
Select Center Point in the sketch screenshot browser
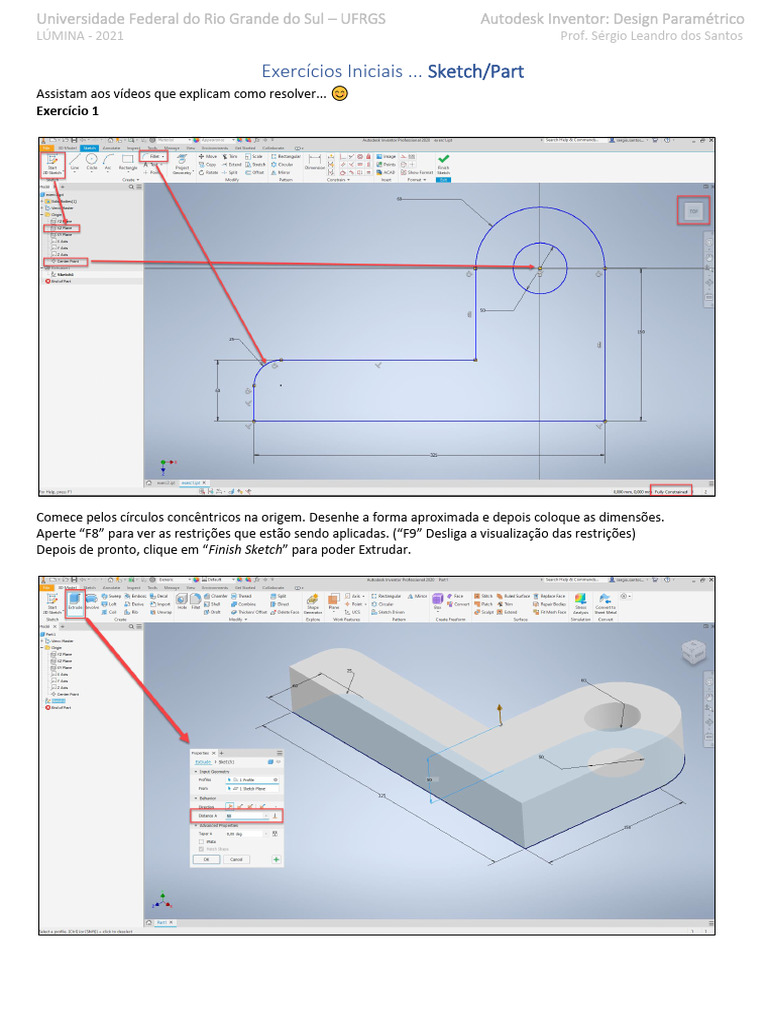[65, 261]
